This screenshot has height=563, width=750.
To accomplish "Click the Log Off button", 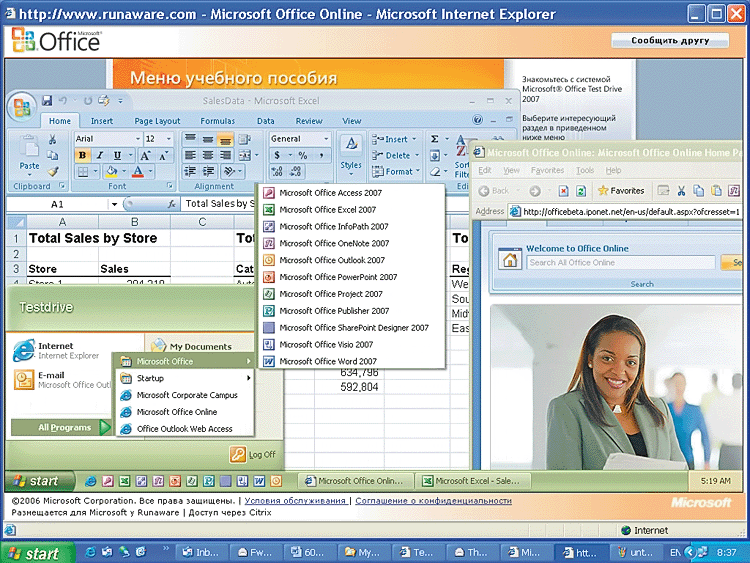I will (x=253, y=454).
